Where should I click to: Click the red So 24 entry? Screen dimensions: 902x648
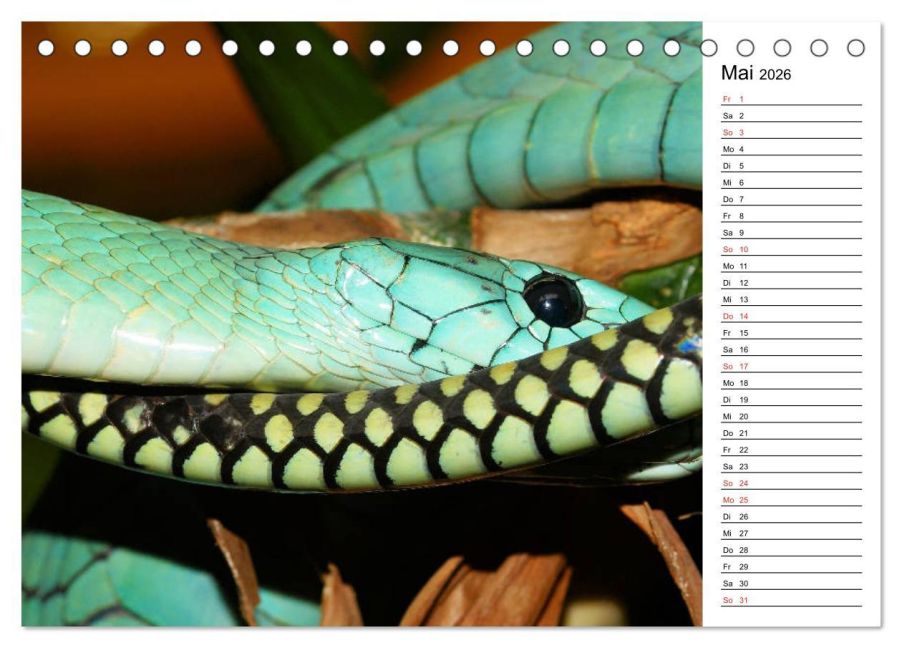point(790,483)
